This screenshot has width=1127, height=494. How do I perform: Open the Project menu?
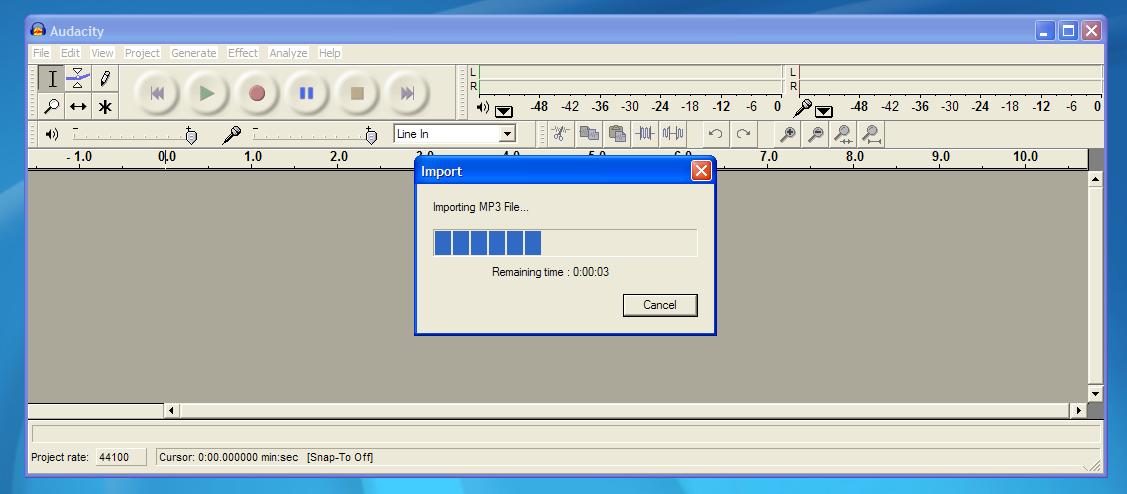point(142,53)
